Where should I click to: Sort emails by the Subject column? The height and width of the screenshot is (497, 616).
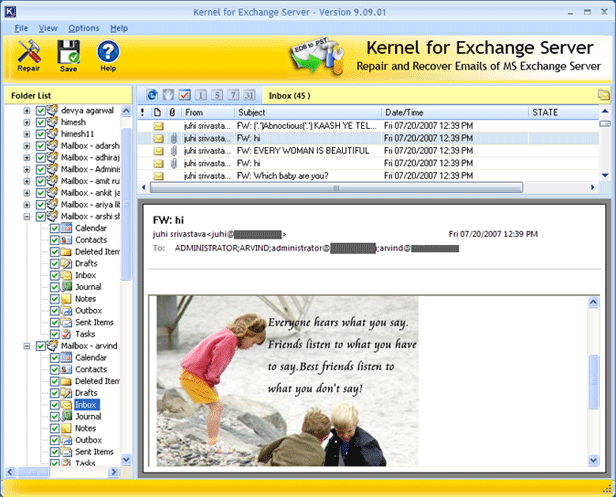pos(308,112)
